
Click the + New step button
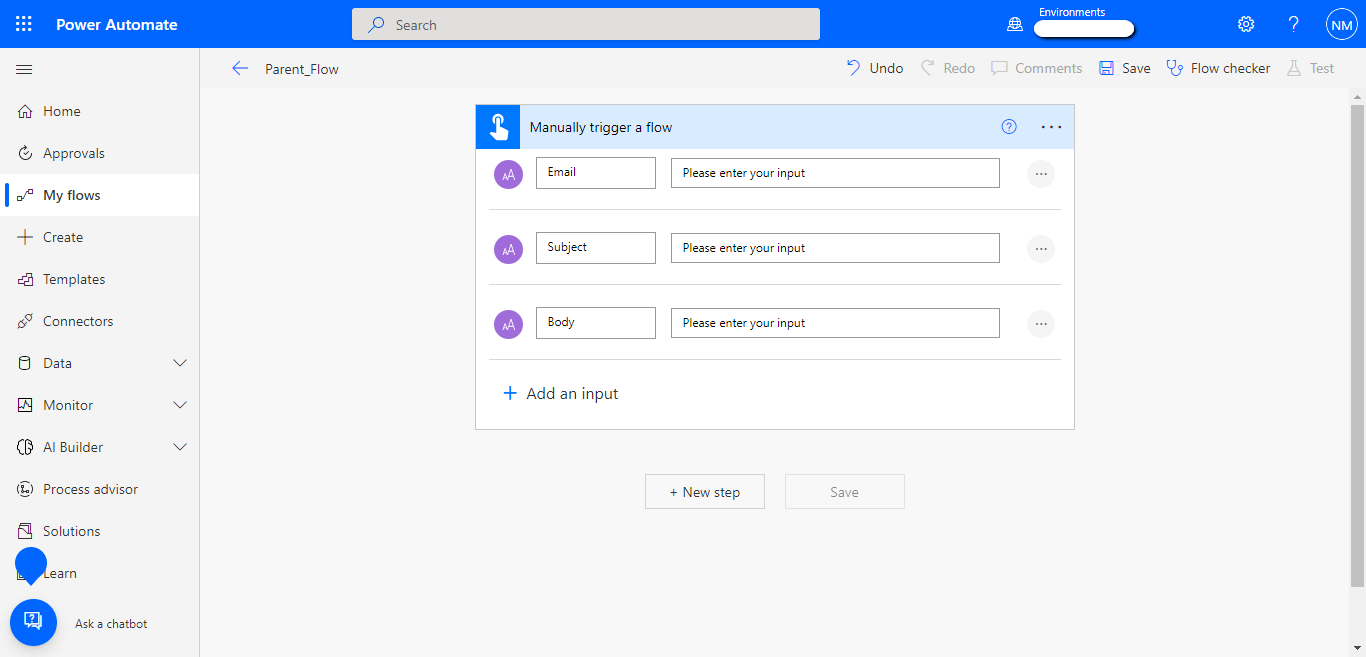(705, 492)
